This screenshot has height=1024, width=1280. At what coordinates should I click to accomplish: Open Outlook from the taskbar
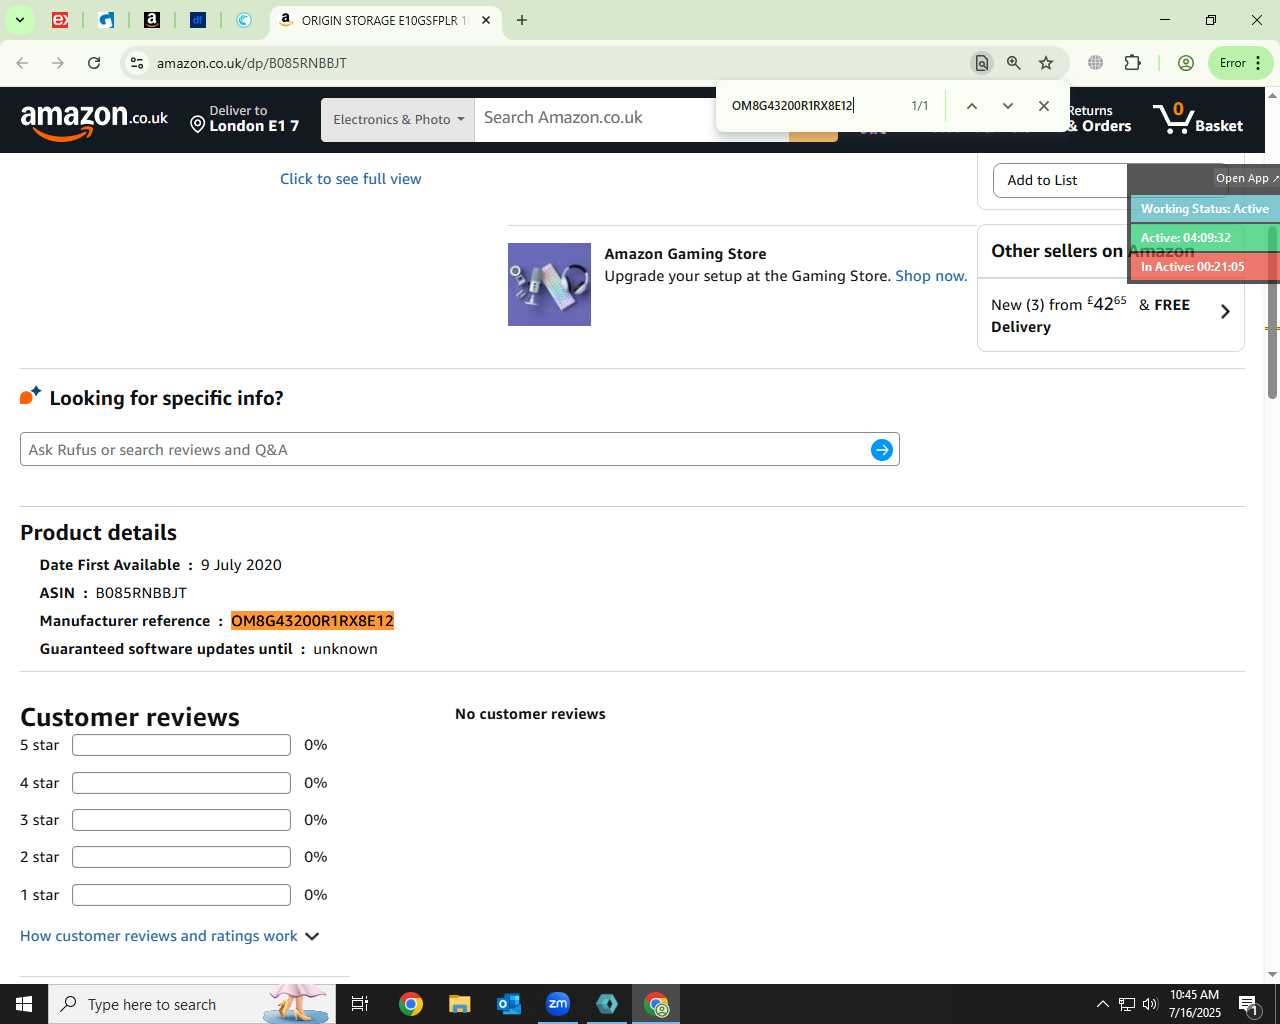tap(509, 1004)
